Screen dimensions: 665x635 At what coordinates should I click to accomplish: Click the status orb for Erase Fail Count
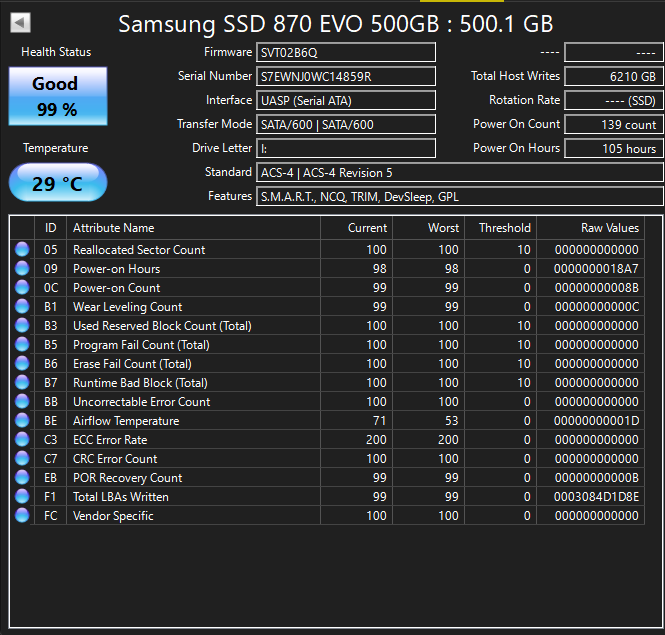coord(22,364)
